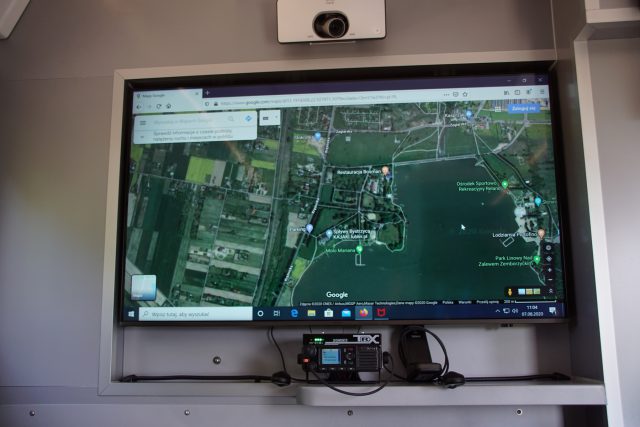The height and width of the screenshot is (427, 640).
Task: Select the Ośrodek Sportowo Rekreacyjny marker
Action: (504, 184)
